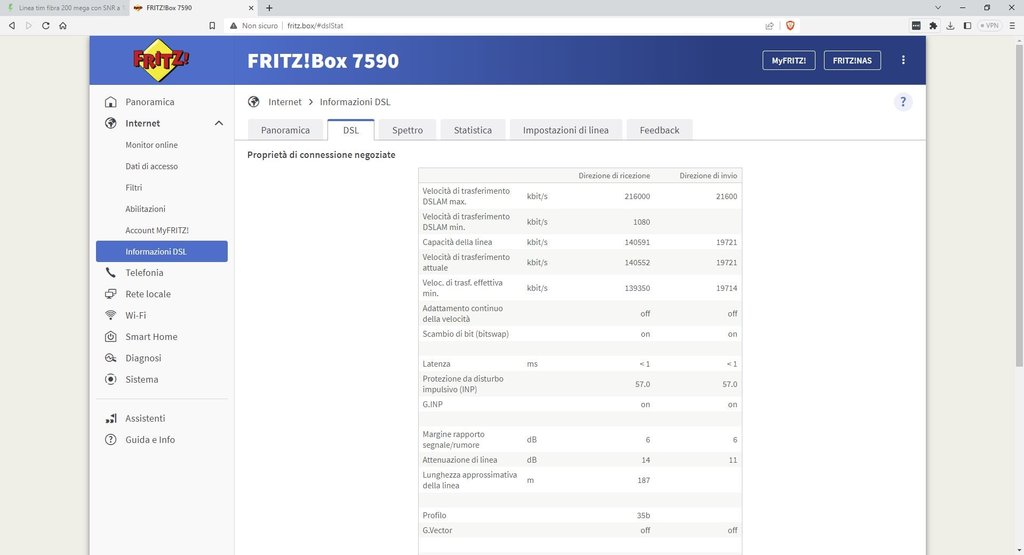
Task: Open the Panoramica home icon in sidebar
Action: 111,102
